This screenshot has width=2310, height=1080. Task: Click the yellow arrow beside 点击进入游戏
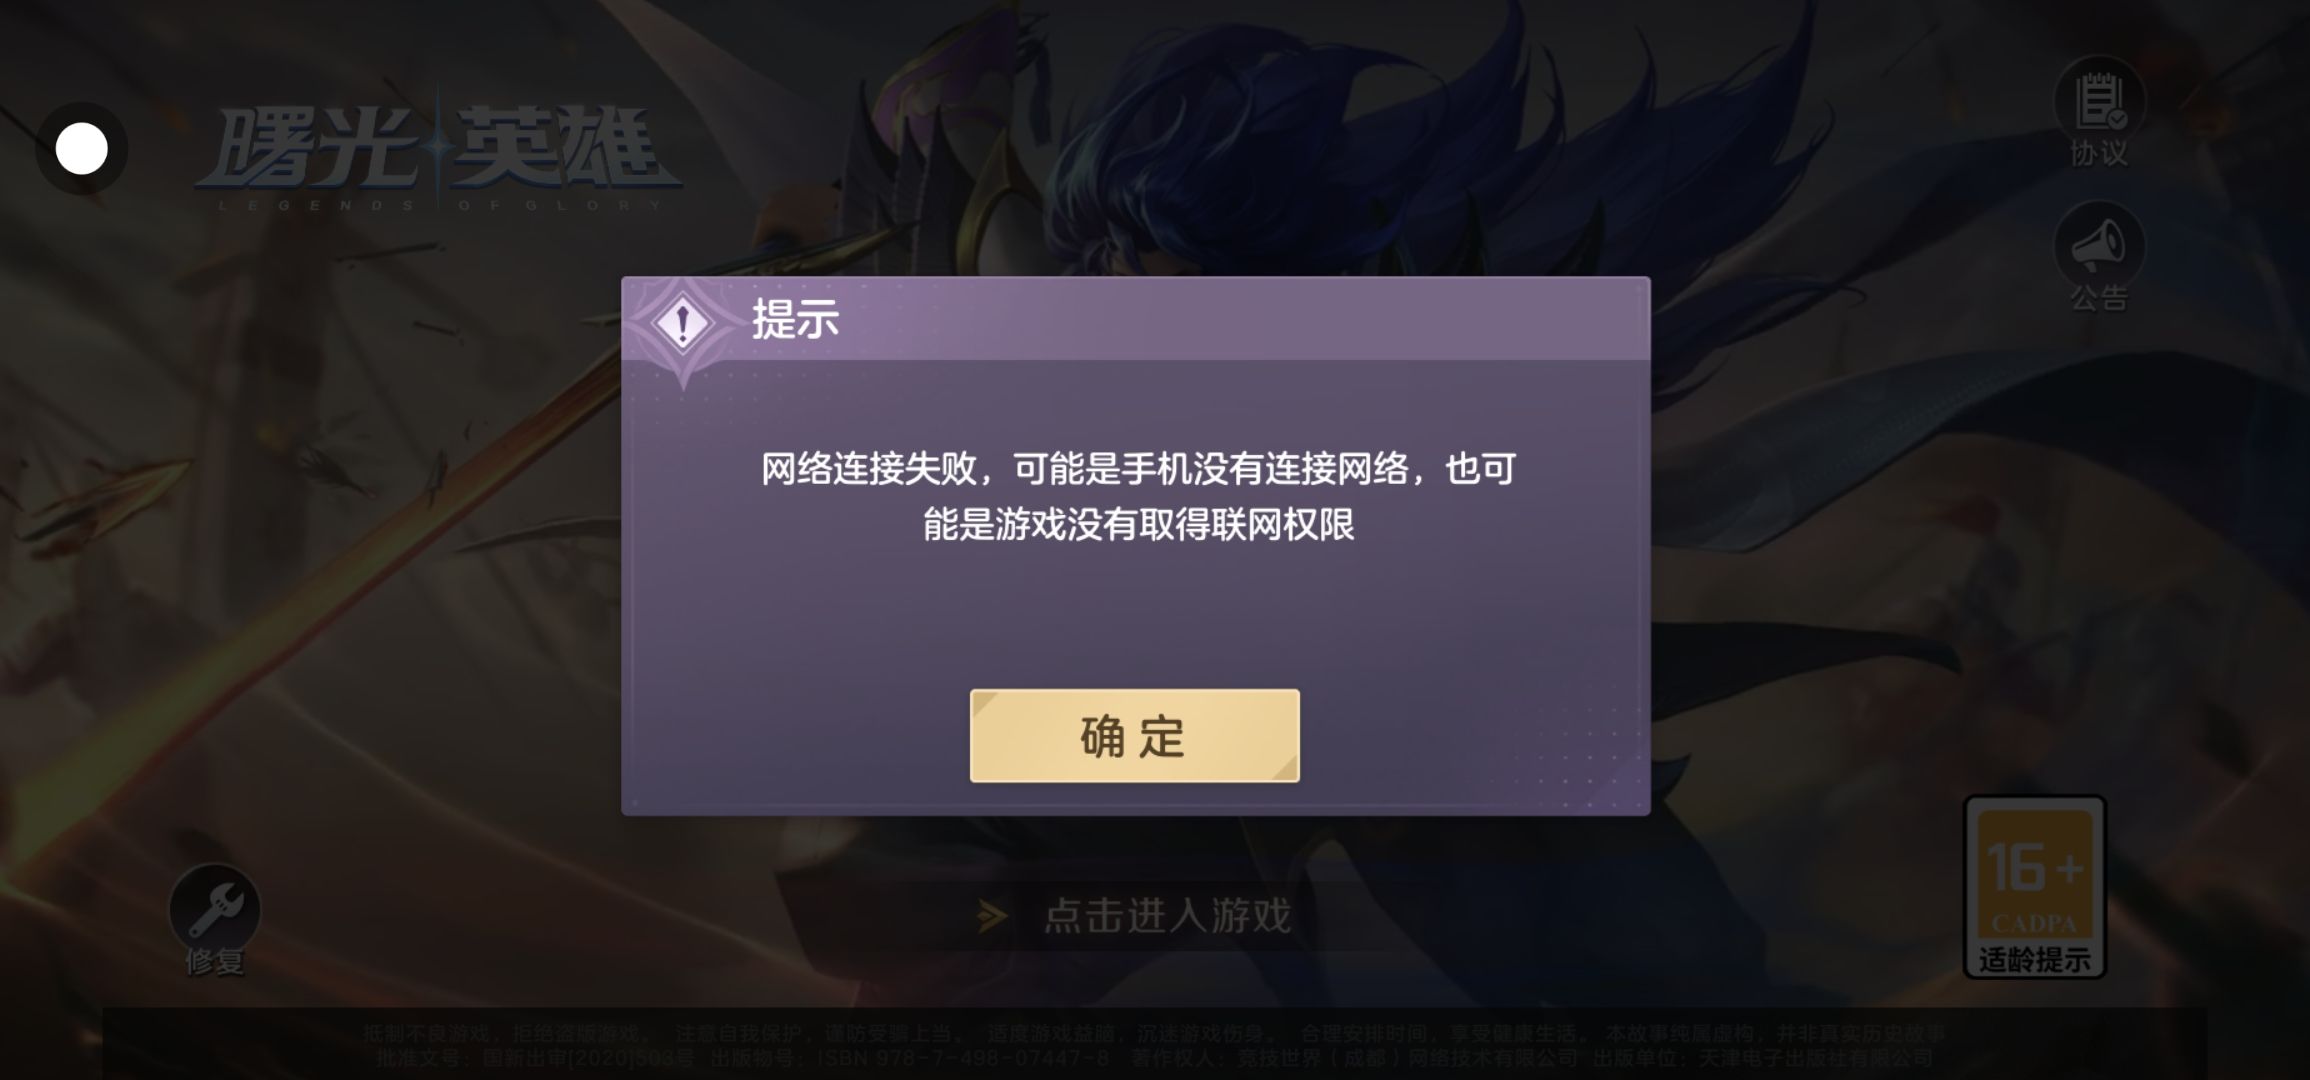[991, 915]
